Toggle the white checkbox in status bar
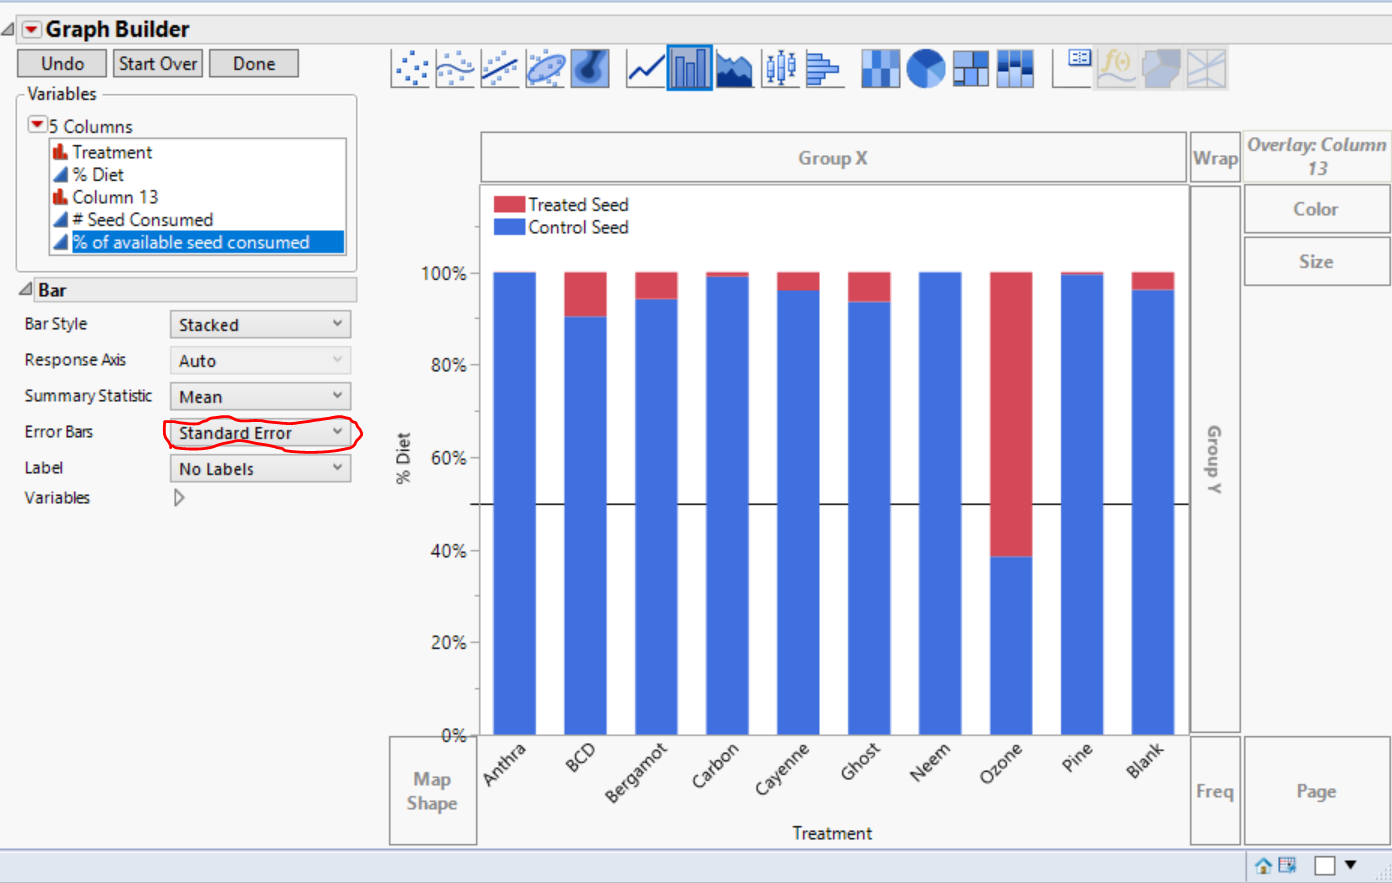This screenshot has width=1392, height=883. pos(1324,866)
